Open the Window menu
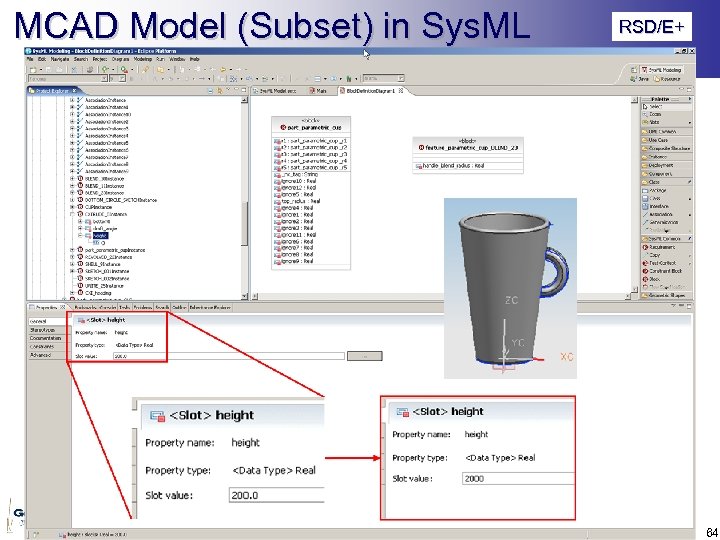The height and width of the screenshot is (540, 720). pos(177,59)
